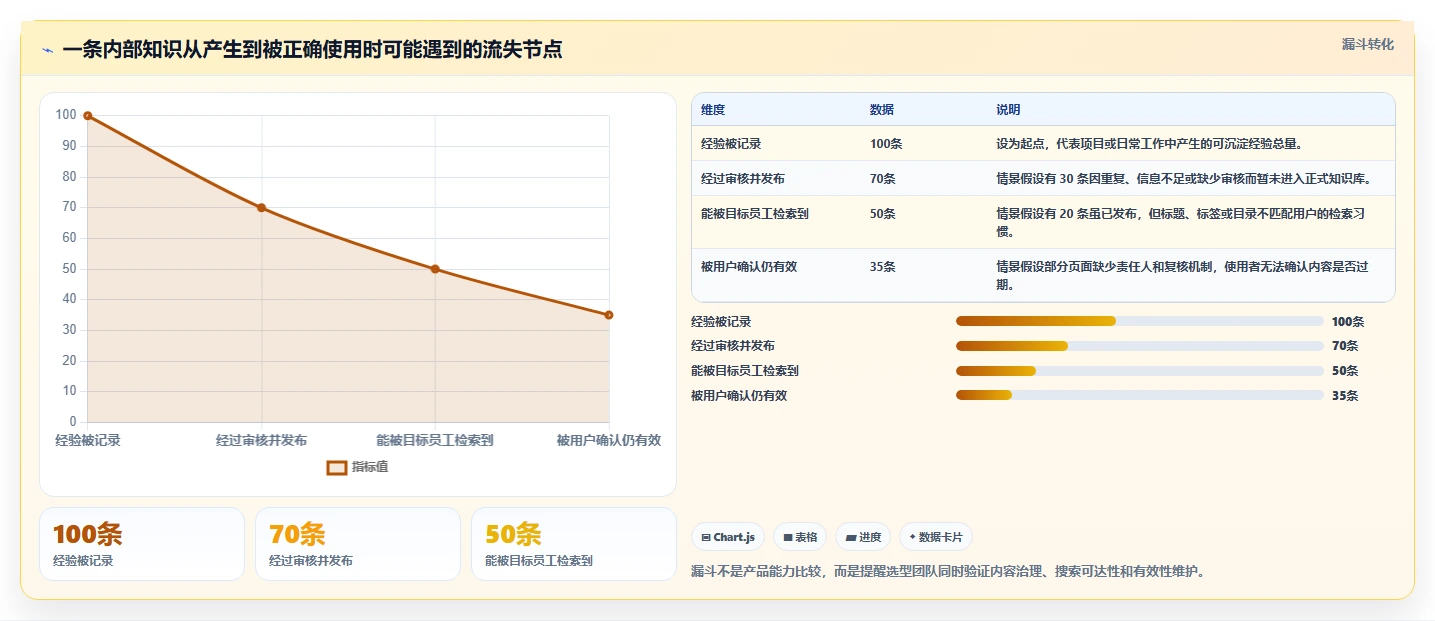
Task: Click the 表格 chip
Action: pyautogui.click(x=800, y=537)
